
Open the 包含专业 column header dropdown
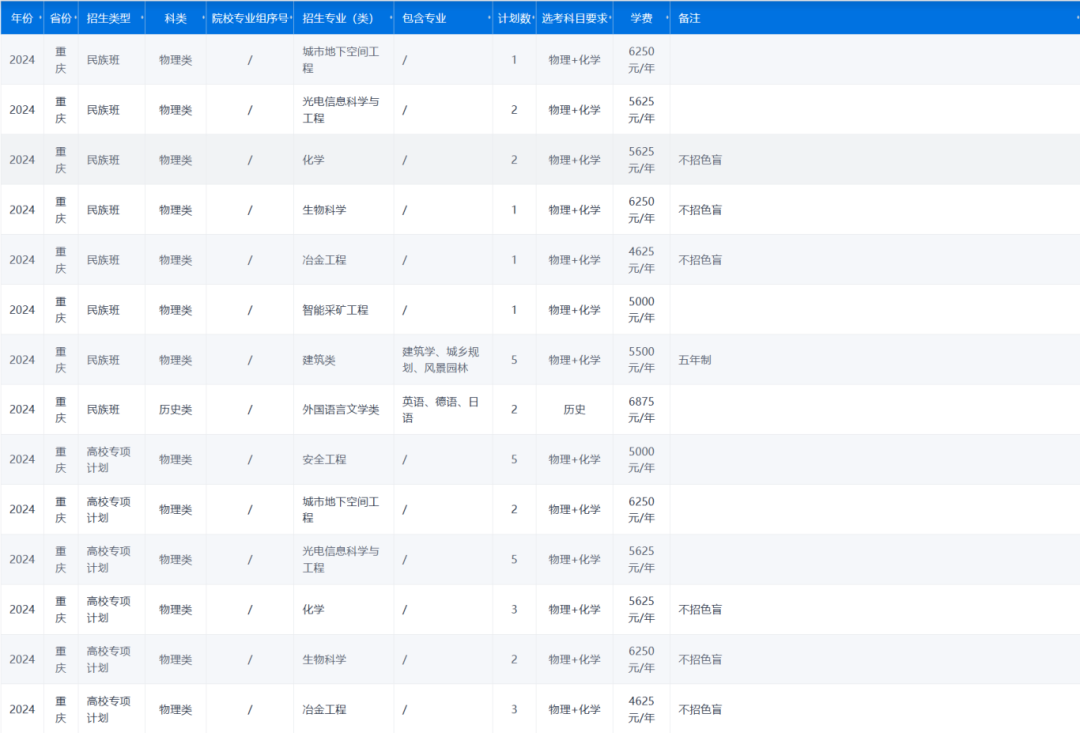tap(490, 18)
